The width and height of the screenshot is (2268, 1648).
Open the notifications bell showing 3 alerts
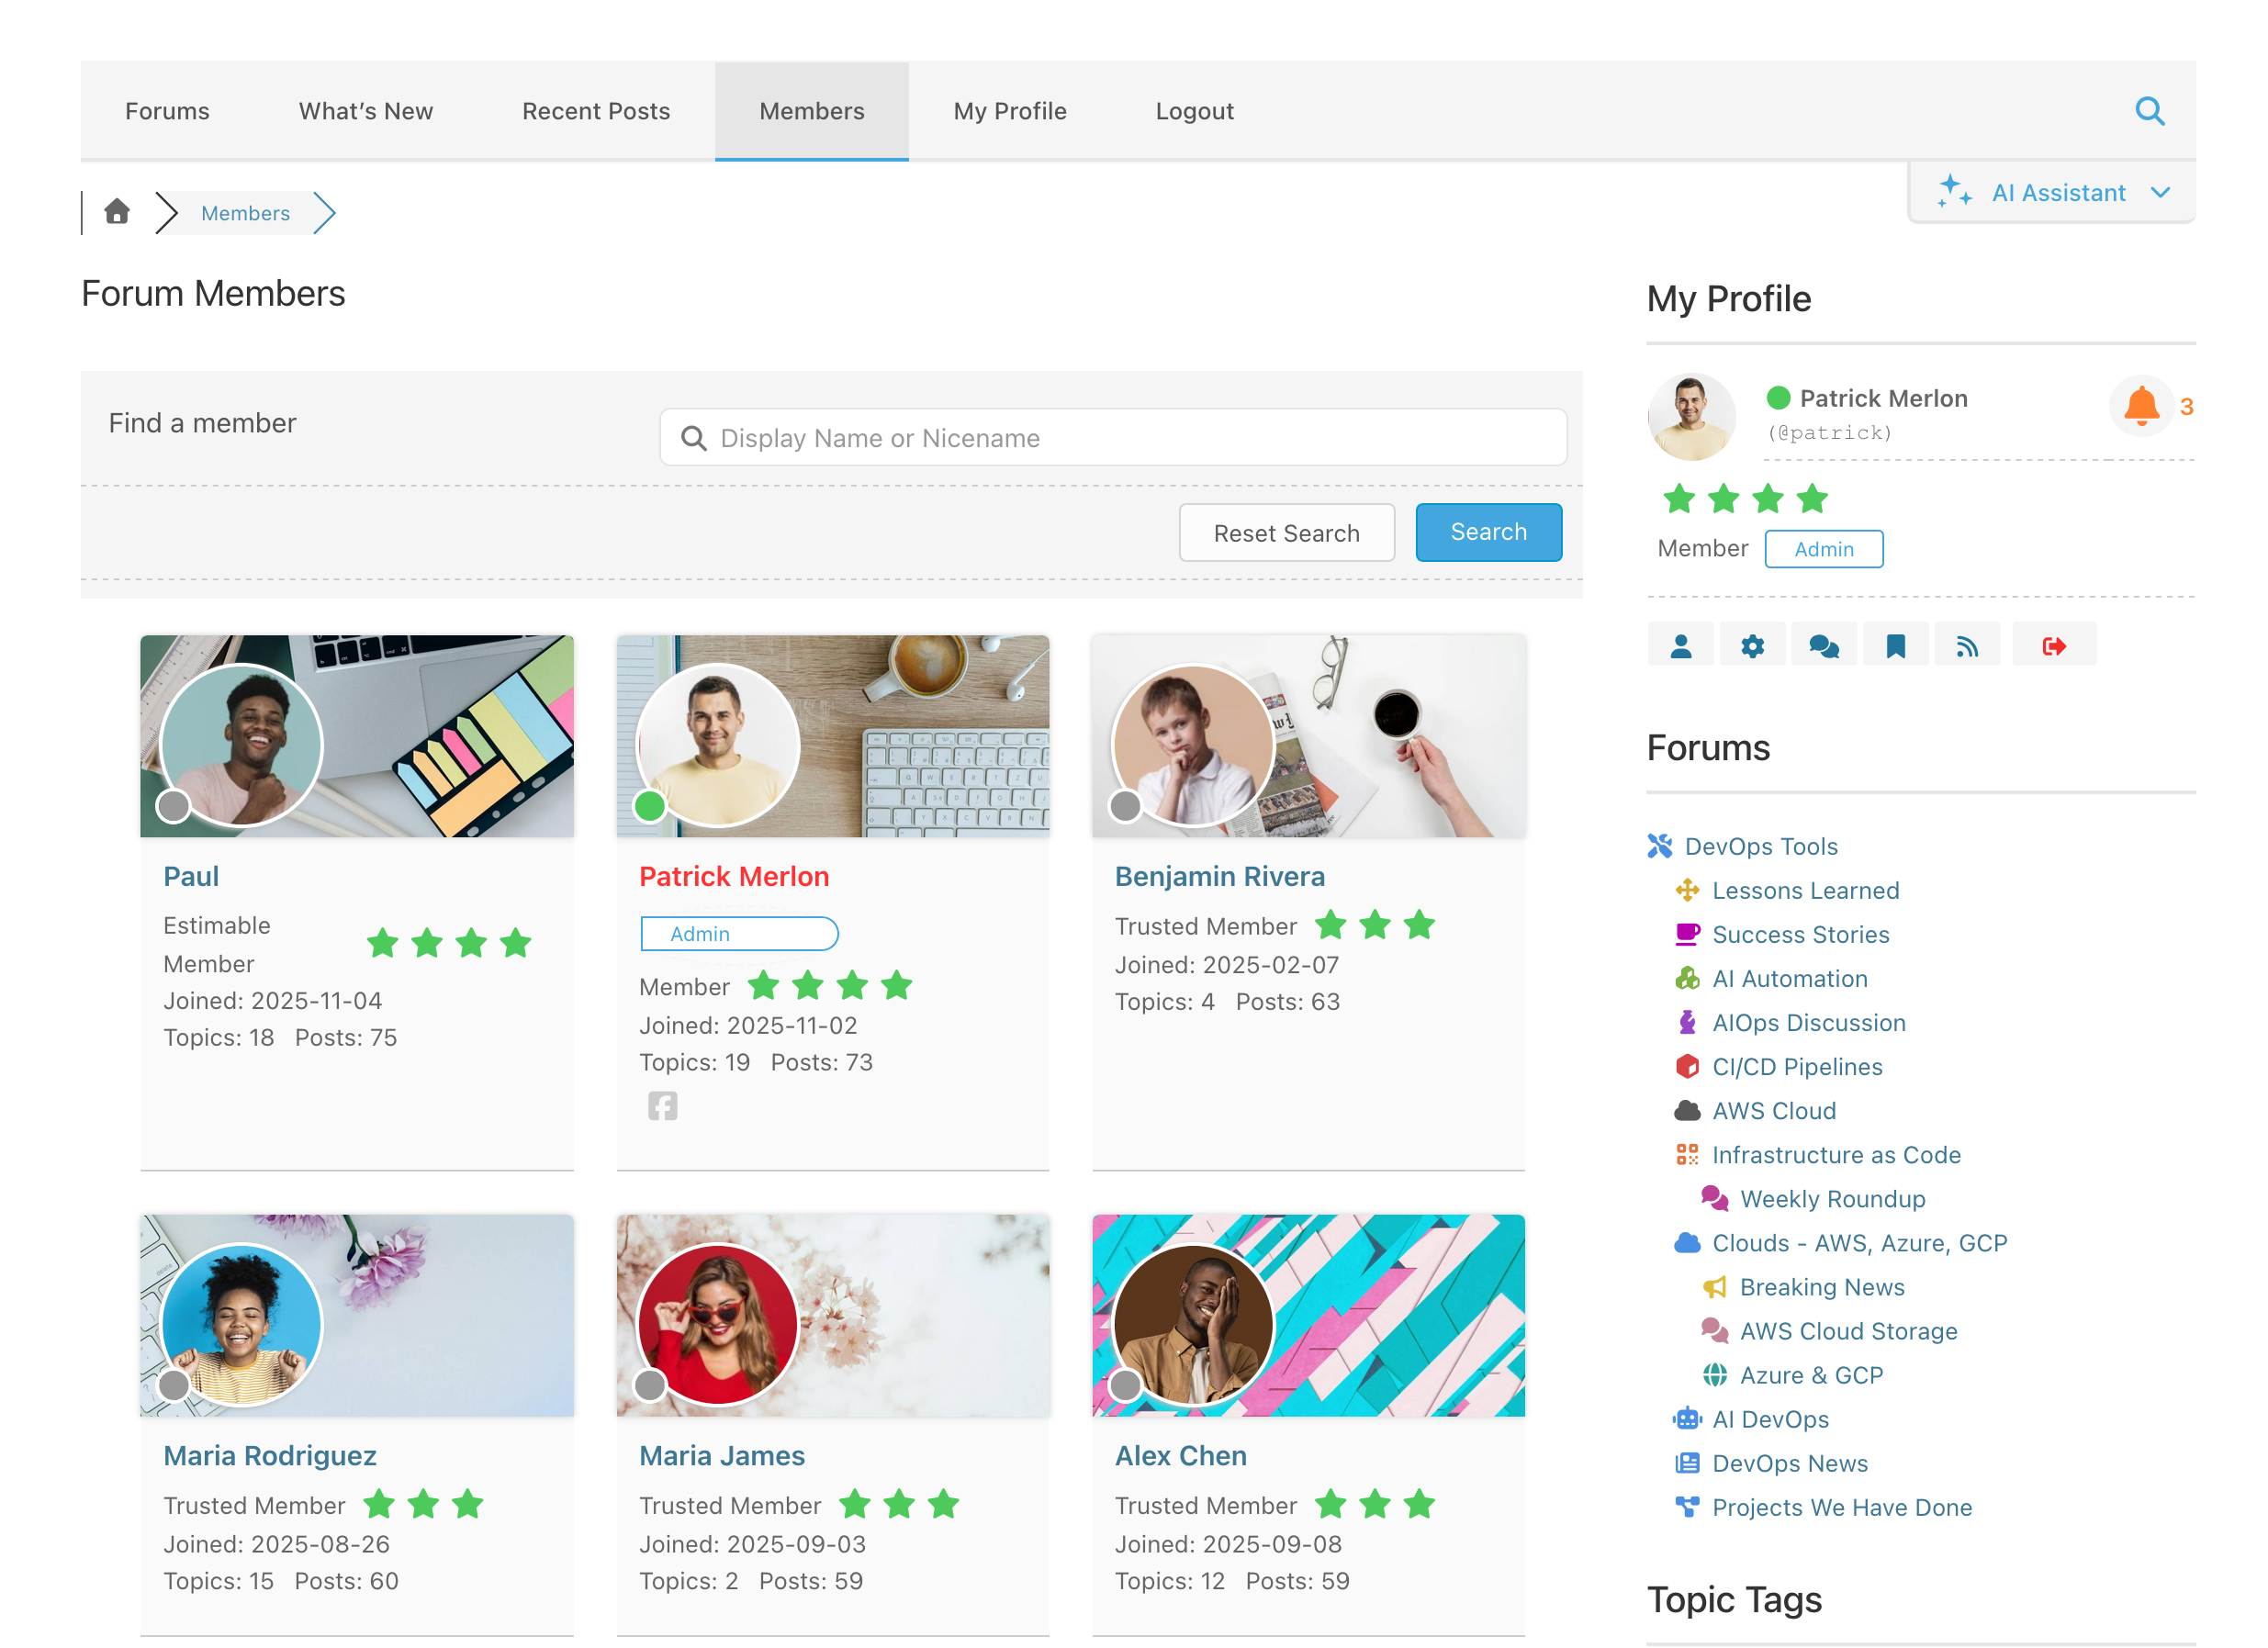click(x=2141, y=406)
